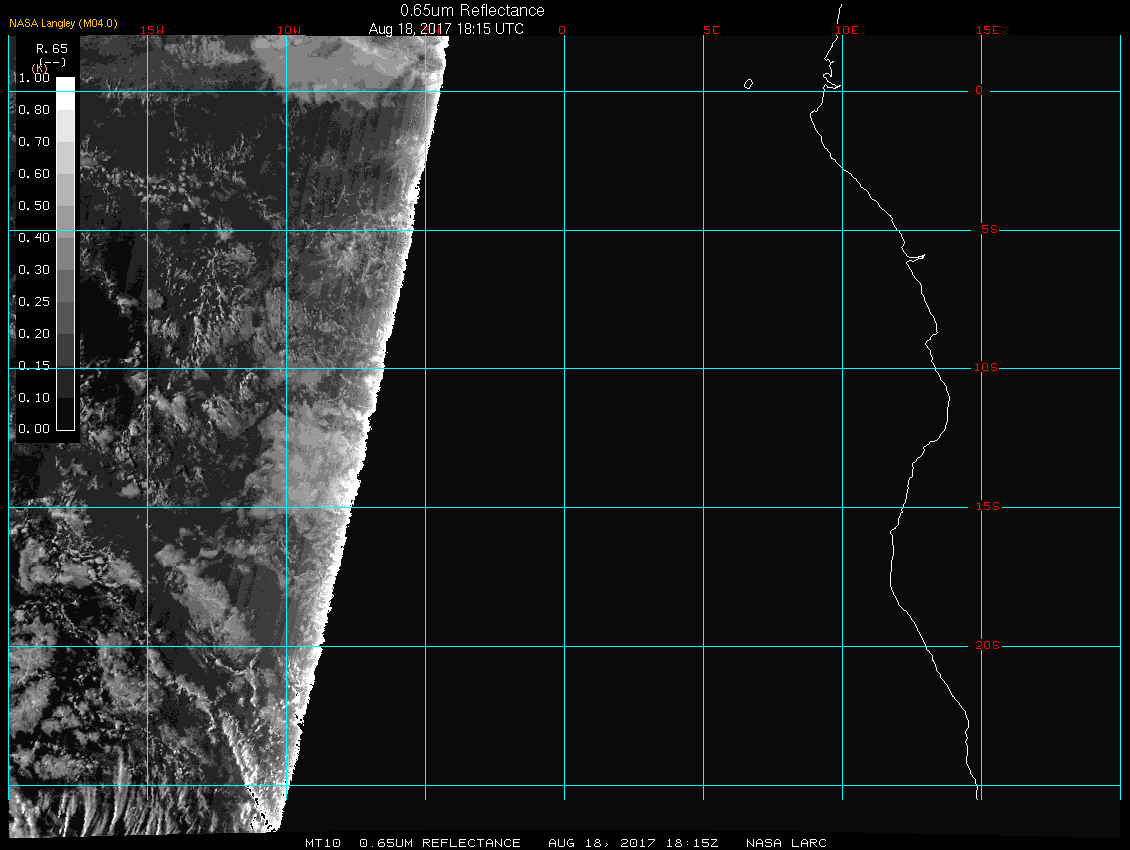Click the '15W' longitude label
Screen dimensions: 1130x850
coord(152,30)
